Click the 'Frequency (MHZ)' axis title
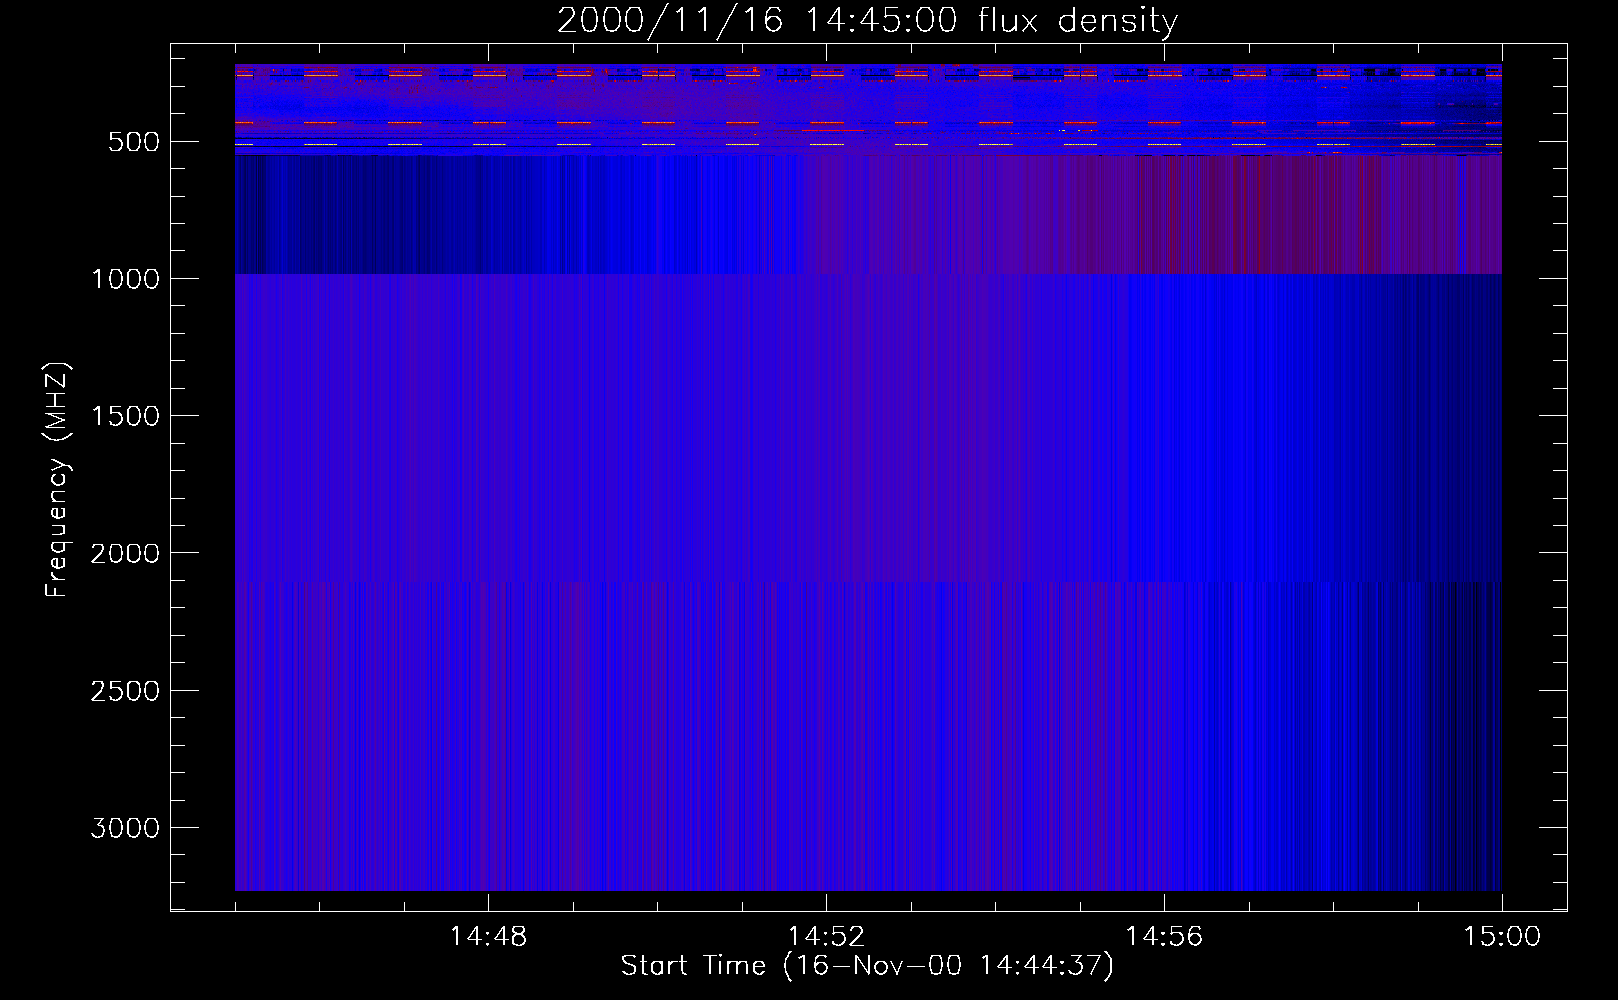1618x1000 pixels. tap(58, 479)
